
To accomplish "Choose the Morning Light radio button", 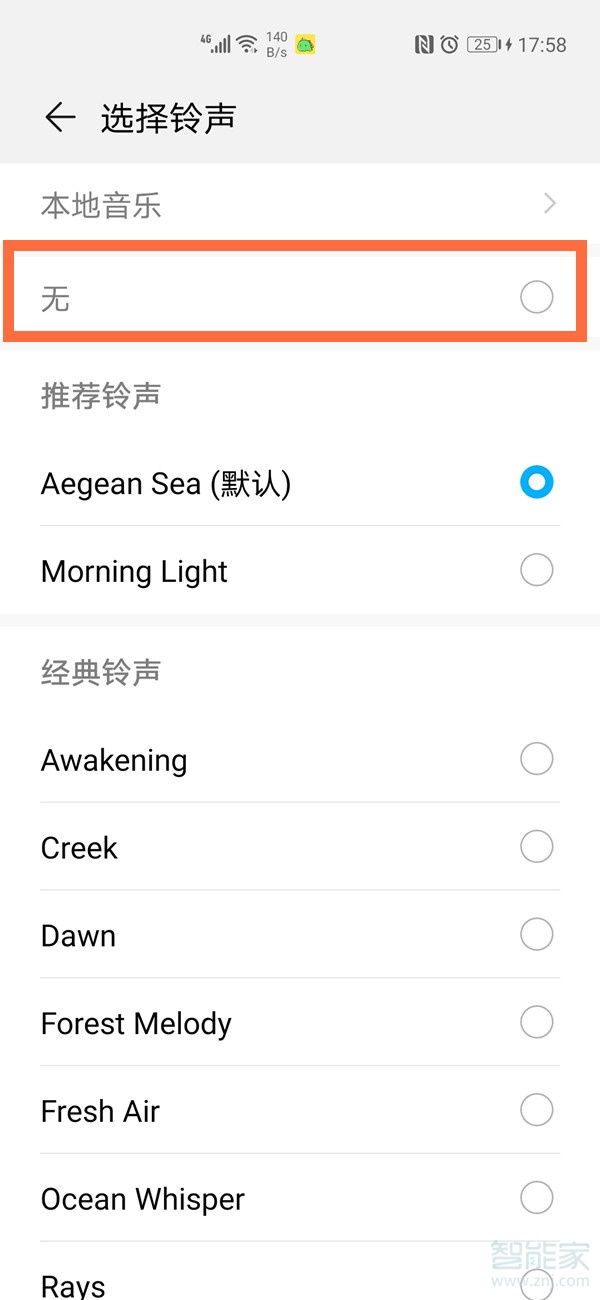I will click(537, 571).
